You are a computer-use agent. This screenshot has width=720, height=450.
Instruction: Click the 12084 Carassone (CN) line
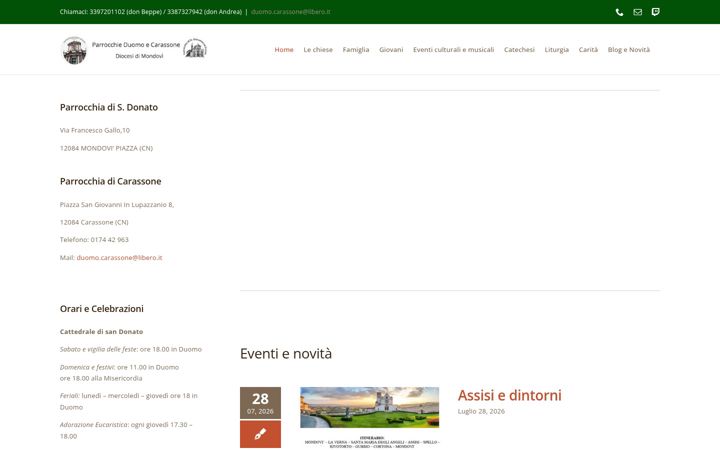94,222
